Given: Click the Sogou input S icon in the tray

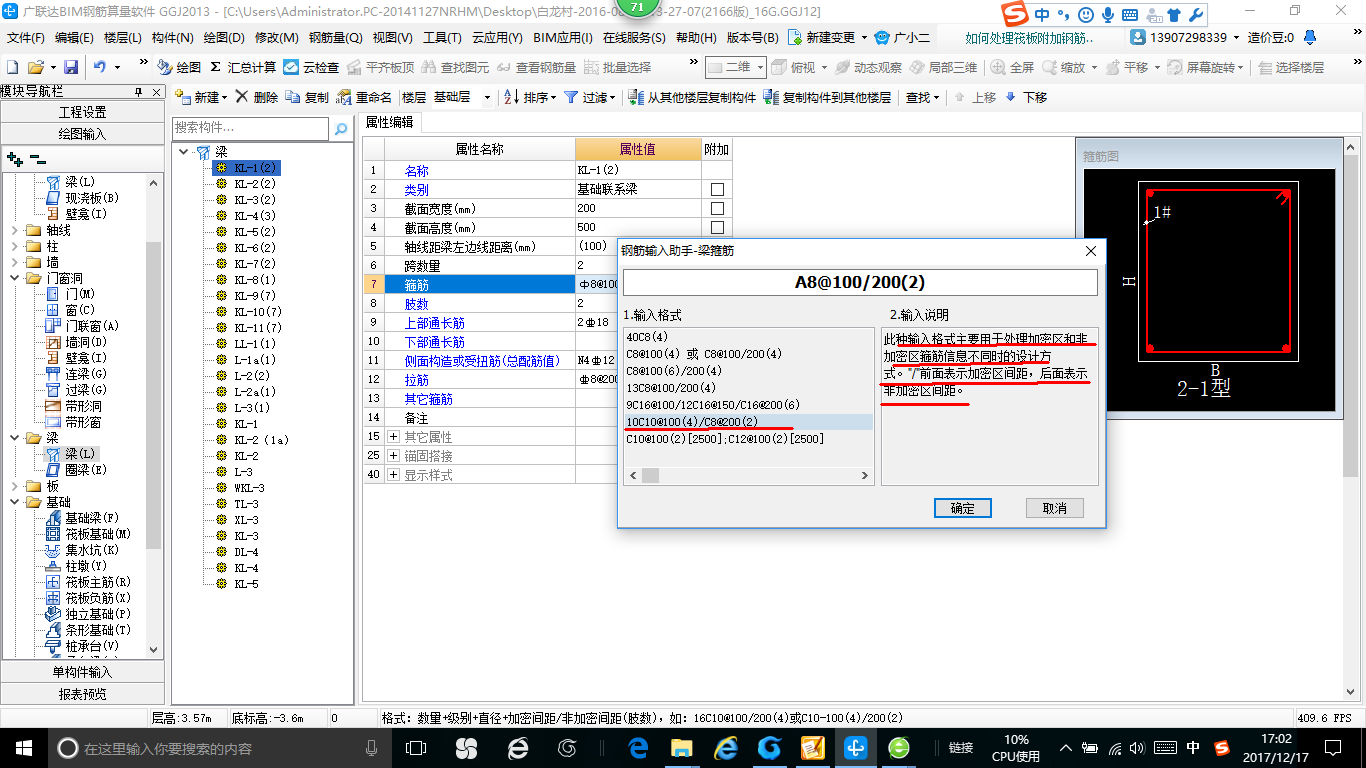Looking at the screenshot, I should (x=1221, y=747).
